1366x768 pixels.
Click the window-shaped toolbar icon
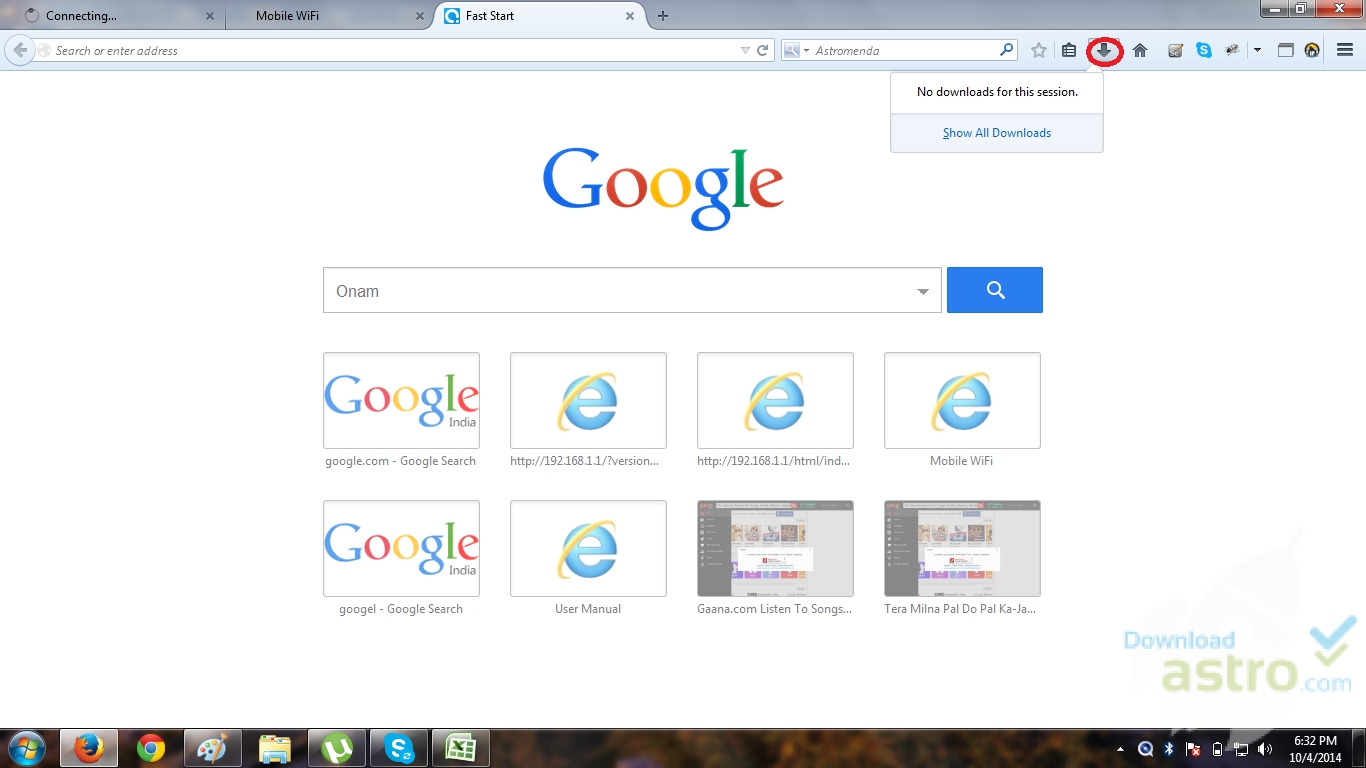(x=1286, y=50)
